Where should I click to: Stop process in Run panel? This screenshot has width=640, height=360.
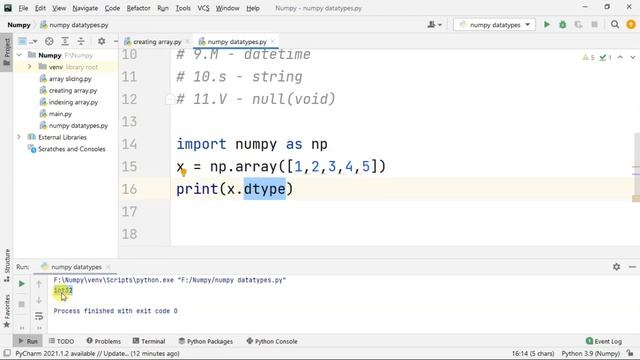coord(22,304)
